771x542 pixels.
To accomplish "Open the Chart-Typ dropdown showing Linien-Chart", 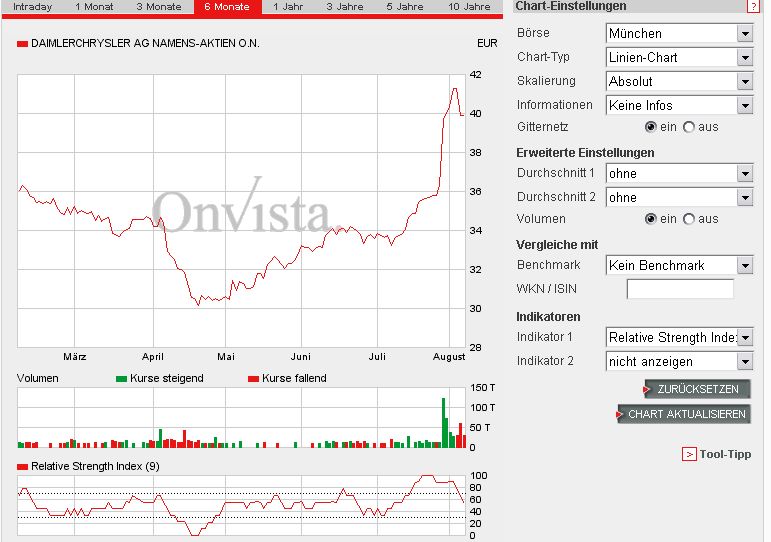I will coord(680,58).
